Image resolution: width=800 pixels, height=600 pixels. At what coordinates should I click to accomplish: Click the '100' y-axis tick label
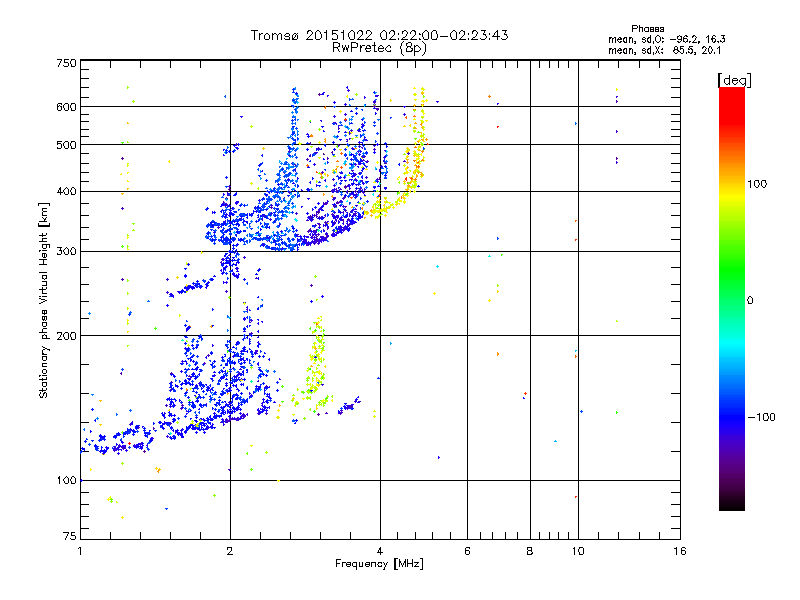[66, 480]
